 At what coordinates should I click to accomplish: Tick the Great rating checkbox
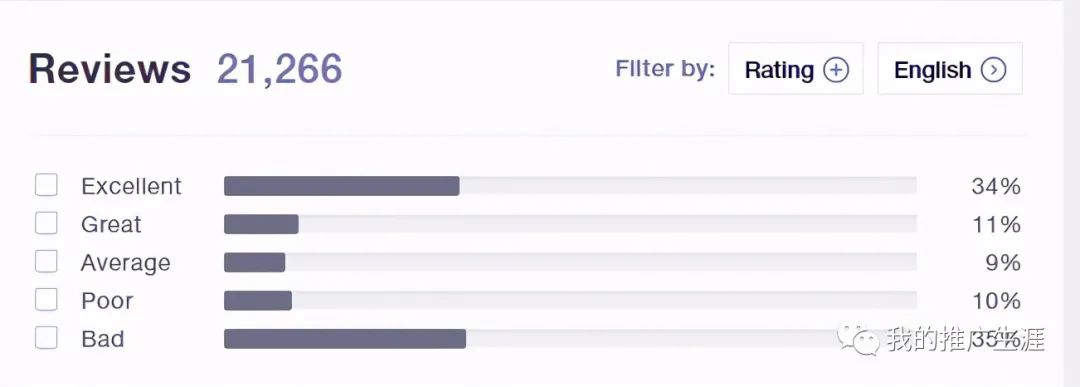[x=46, y=224]
